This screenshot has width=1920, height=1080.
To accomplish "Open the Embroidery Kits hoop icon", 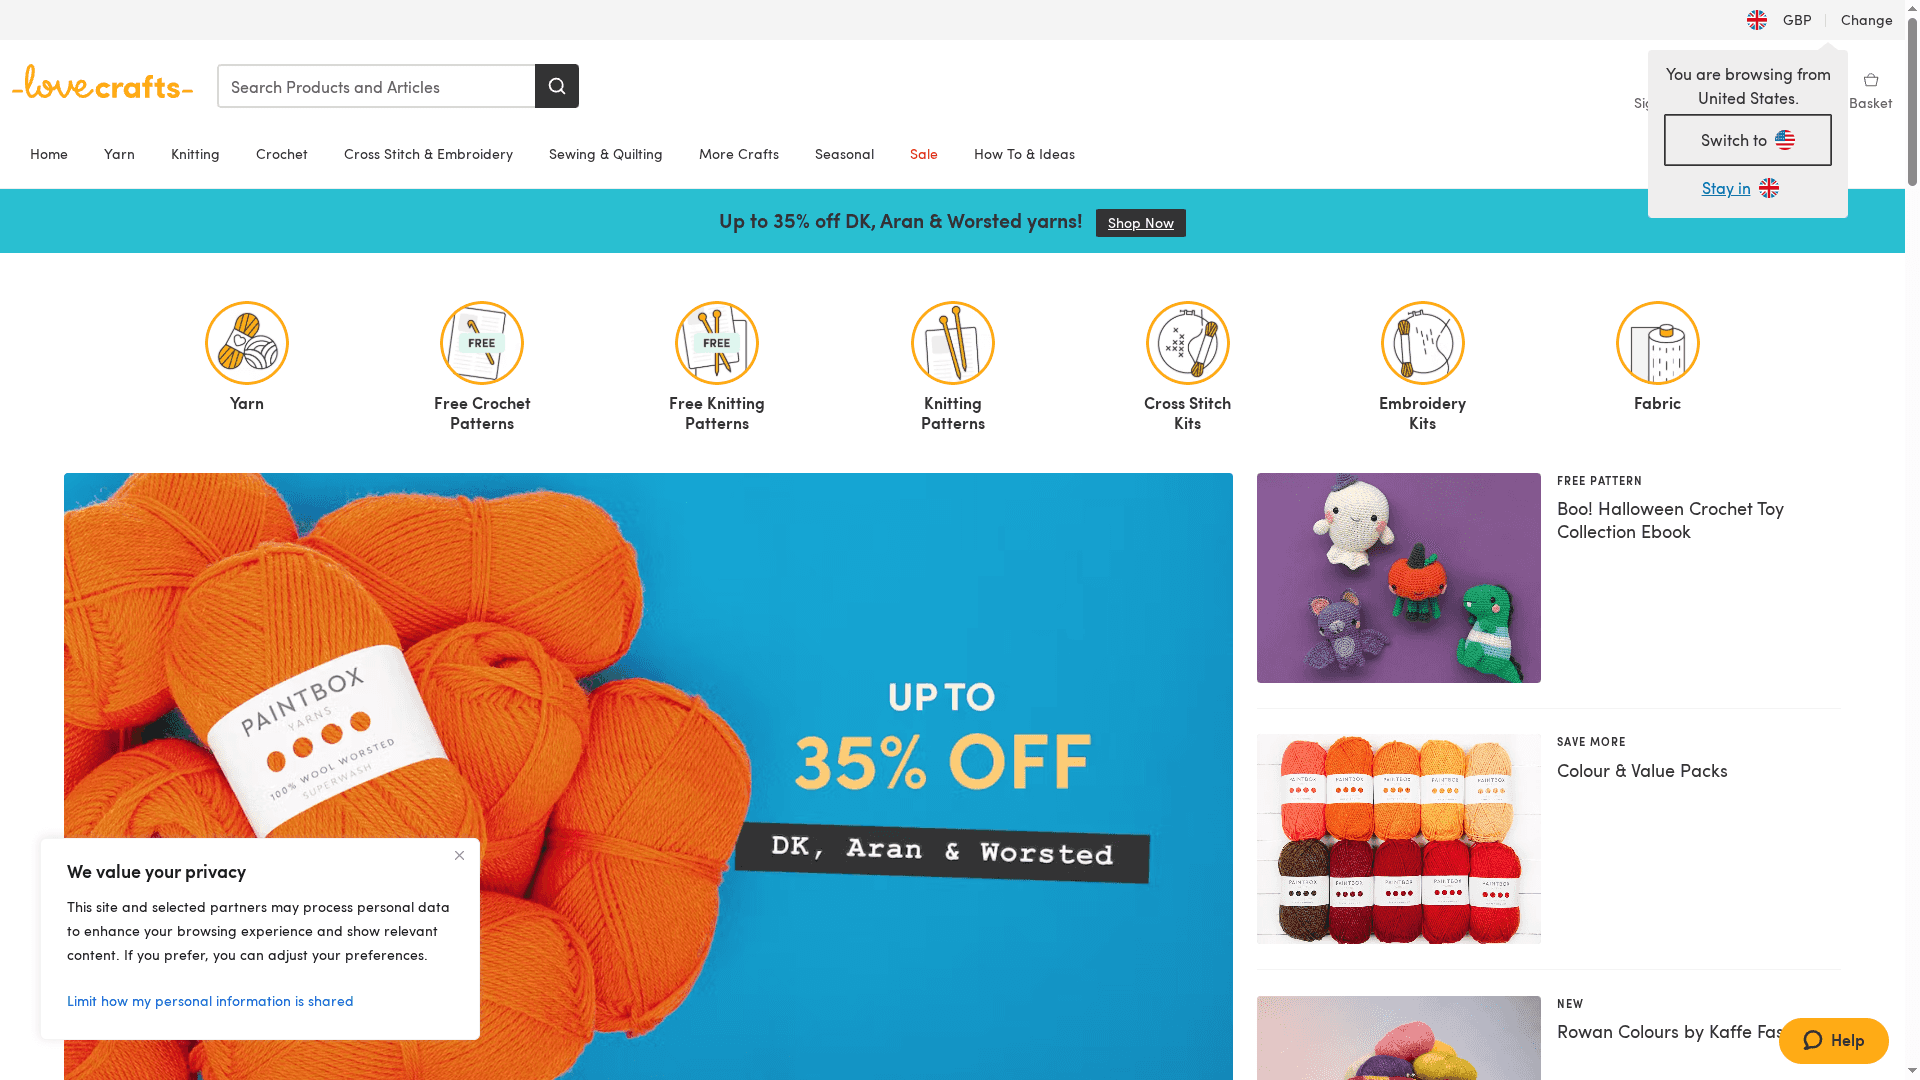I will coord(1423,343).
